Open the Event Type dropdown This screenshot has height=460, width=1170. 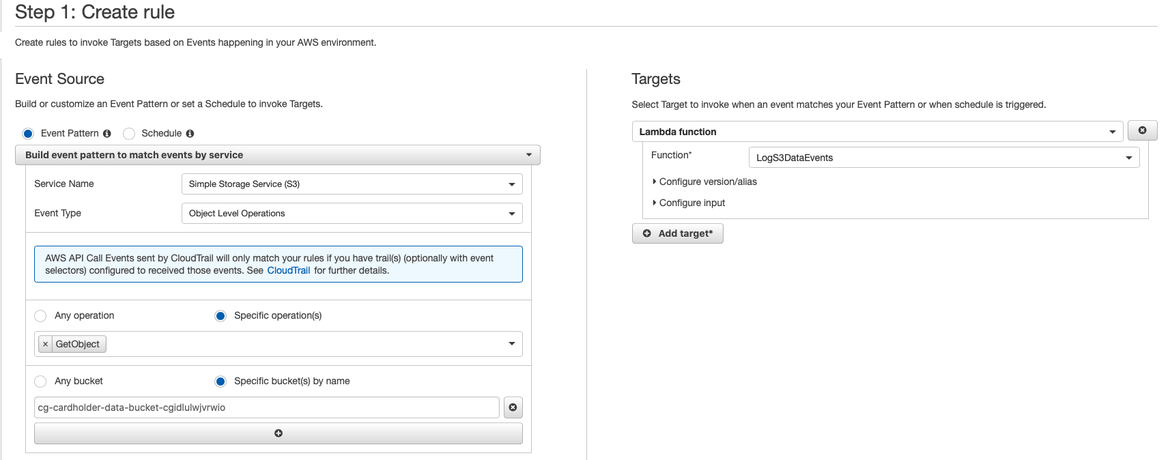pyautogui.click(x=352, y=213)
